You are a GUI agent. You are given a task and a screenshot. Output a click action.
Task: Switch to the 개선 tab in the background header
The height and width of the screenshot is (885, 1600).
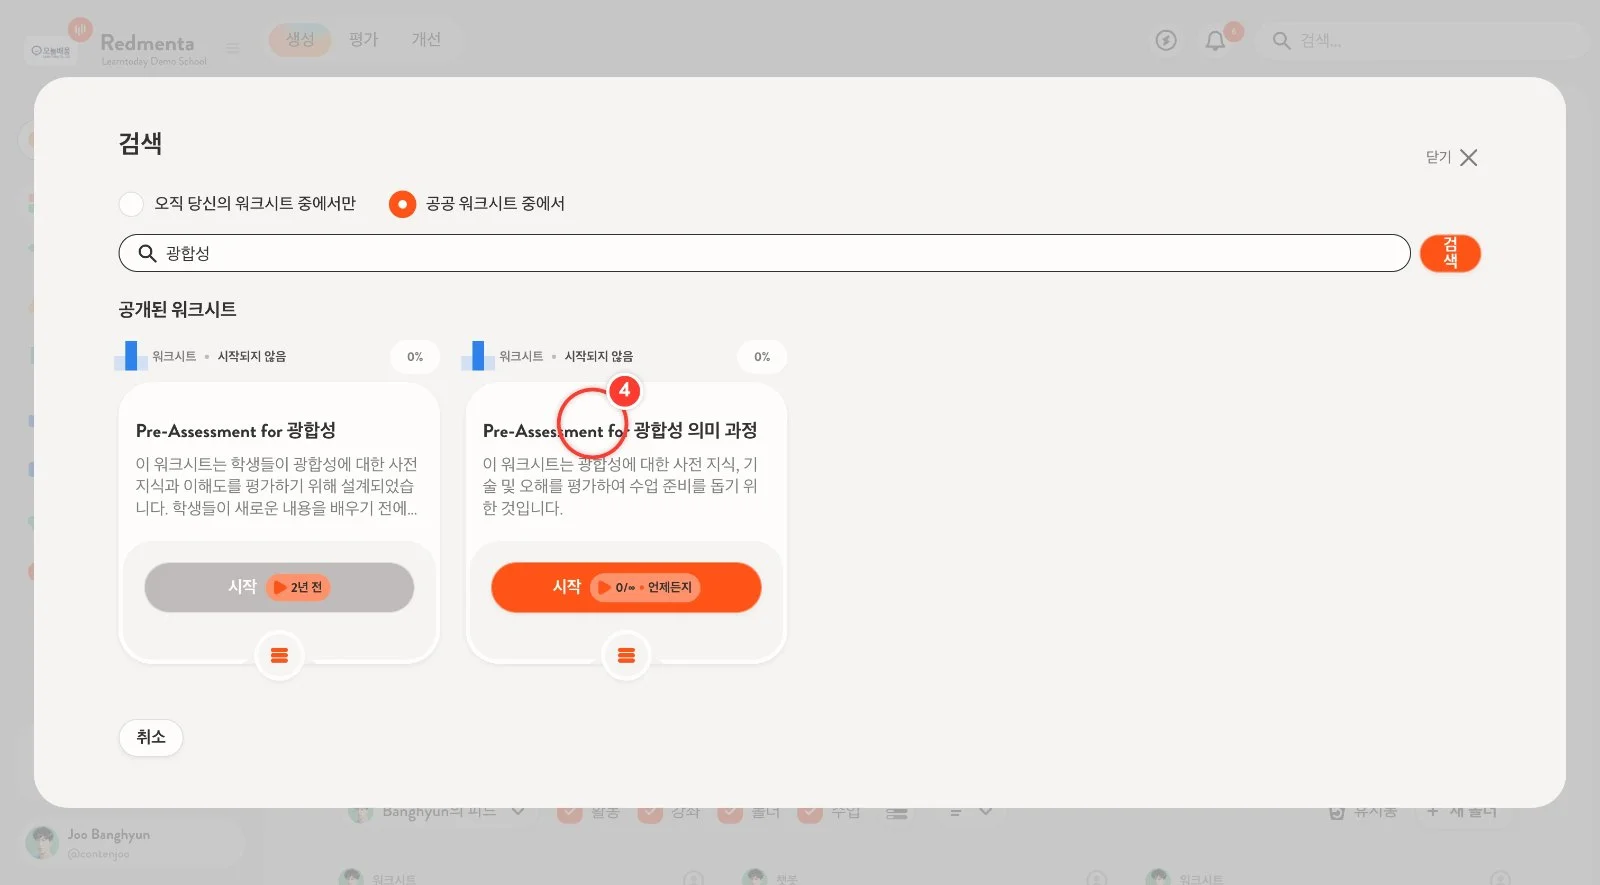(x=426, y=40)
